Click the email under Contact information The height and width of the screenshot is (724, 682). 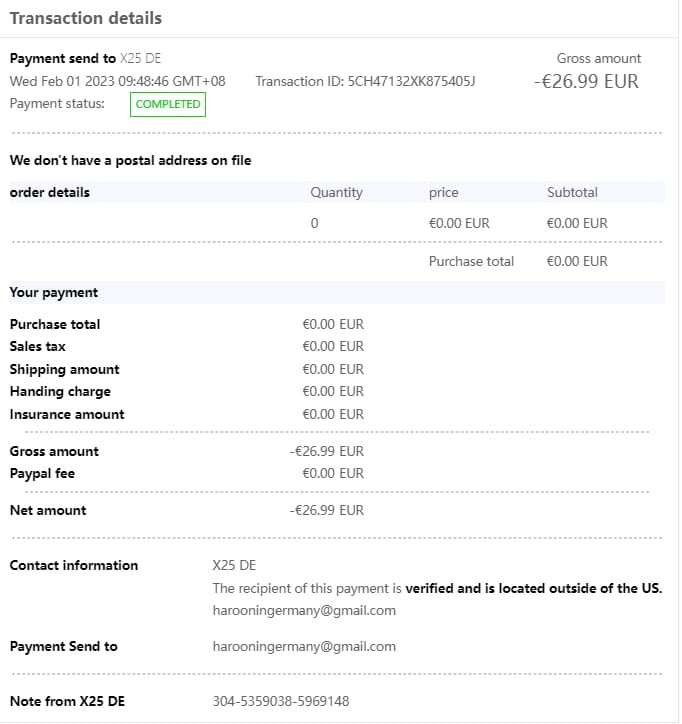tap(304, 610)
